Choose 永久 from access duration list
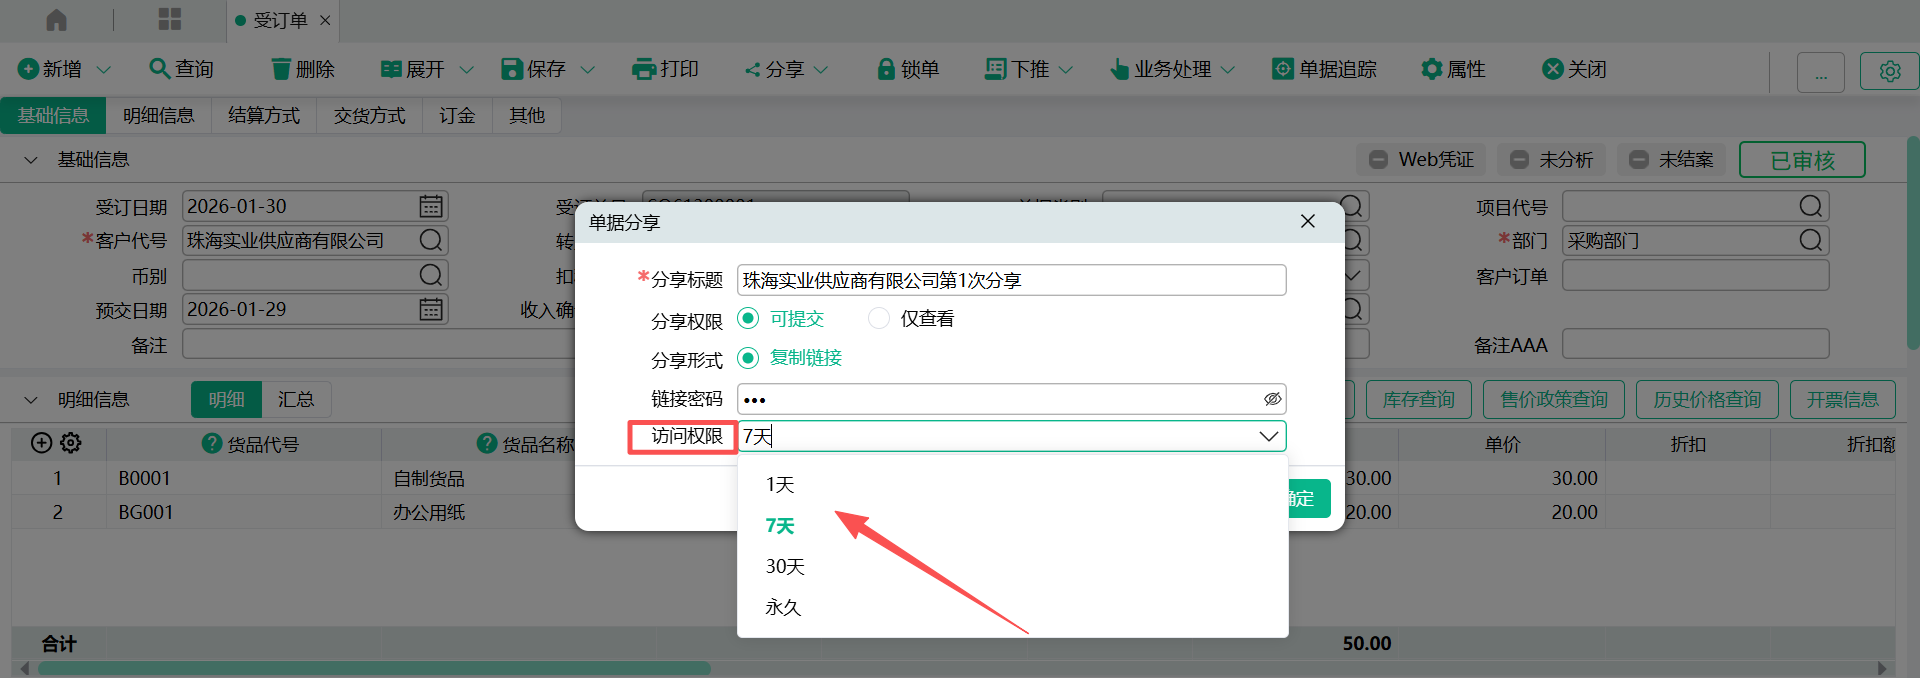1920x678 pixels. tap(783, 608)
